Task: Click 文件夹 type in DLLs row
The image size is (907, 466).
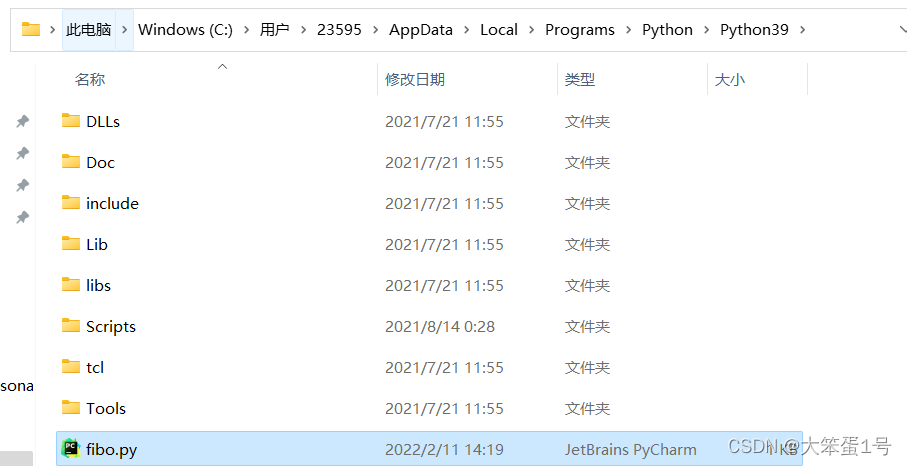Action: coord(587,121)
